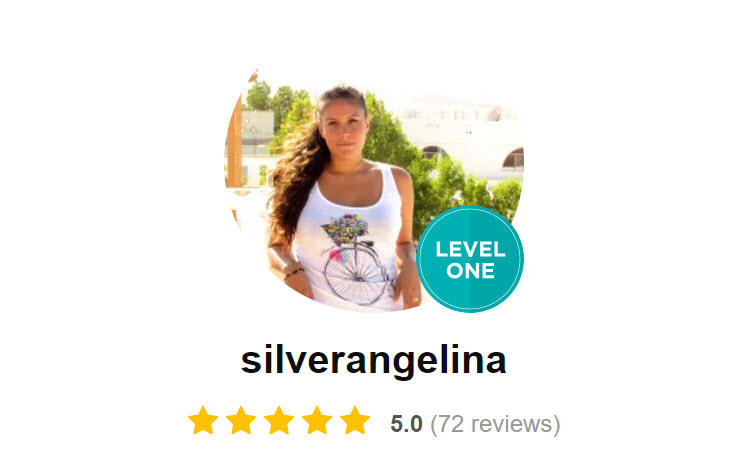739x476 pixels.
Task: Click the teal Level One seller badge
Action: point(470,259)
